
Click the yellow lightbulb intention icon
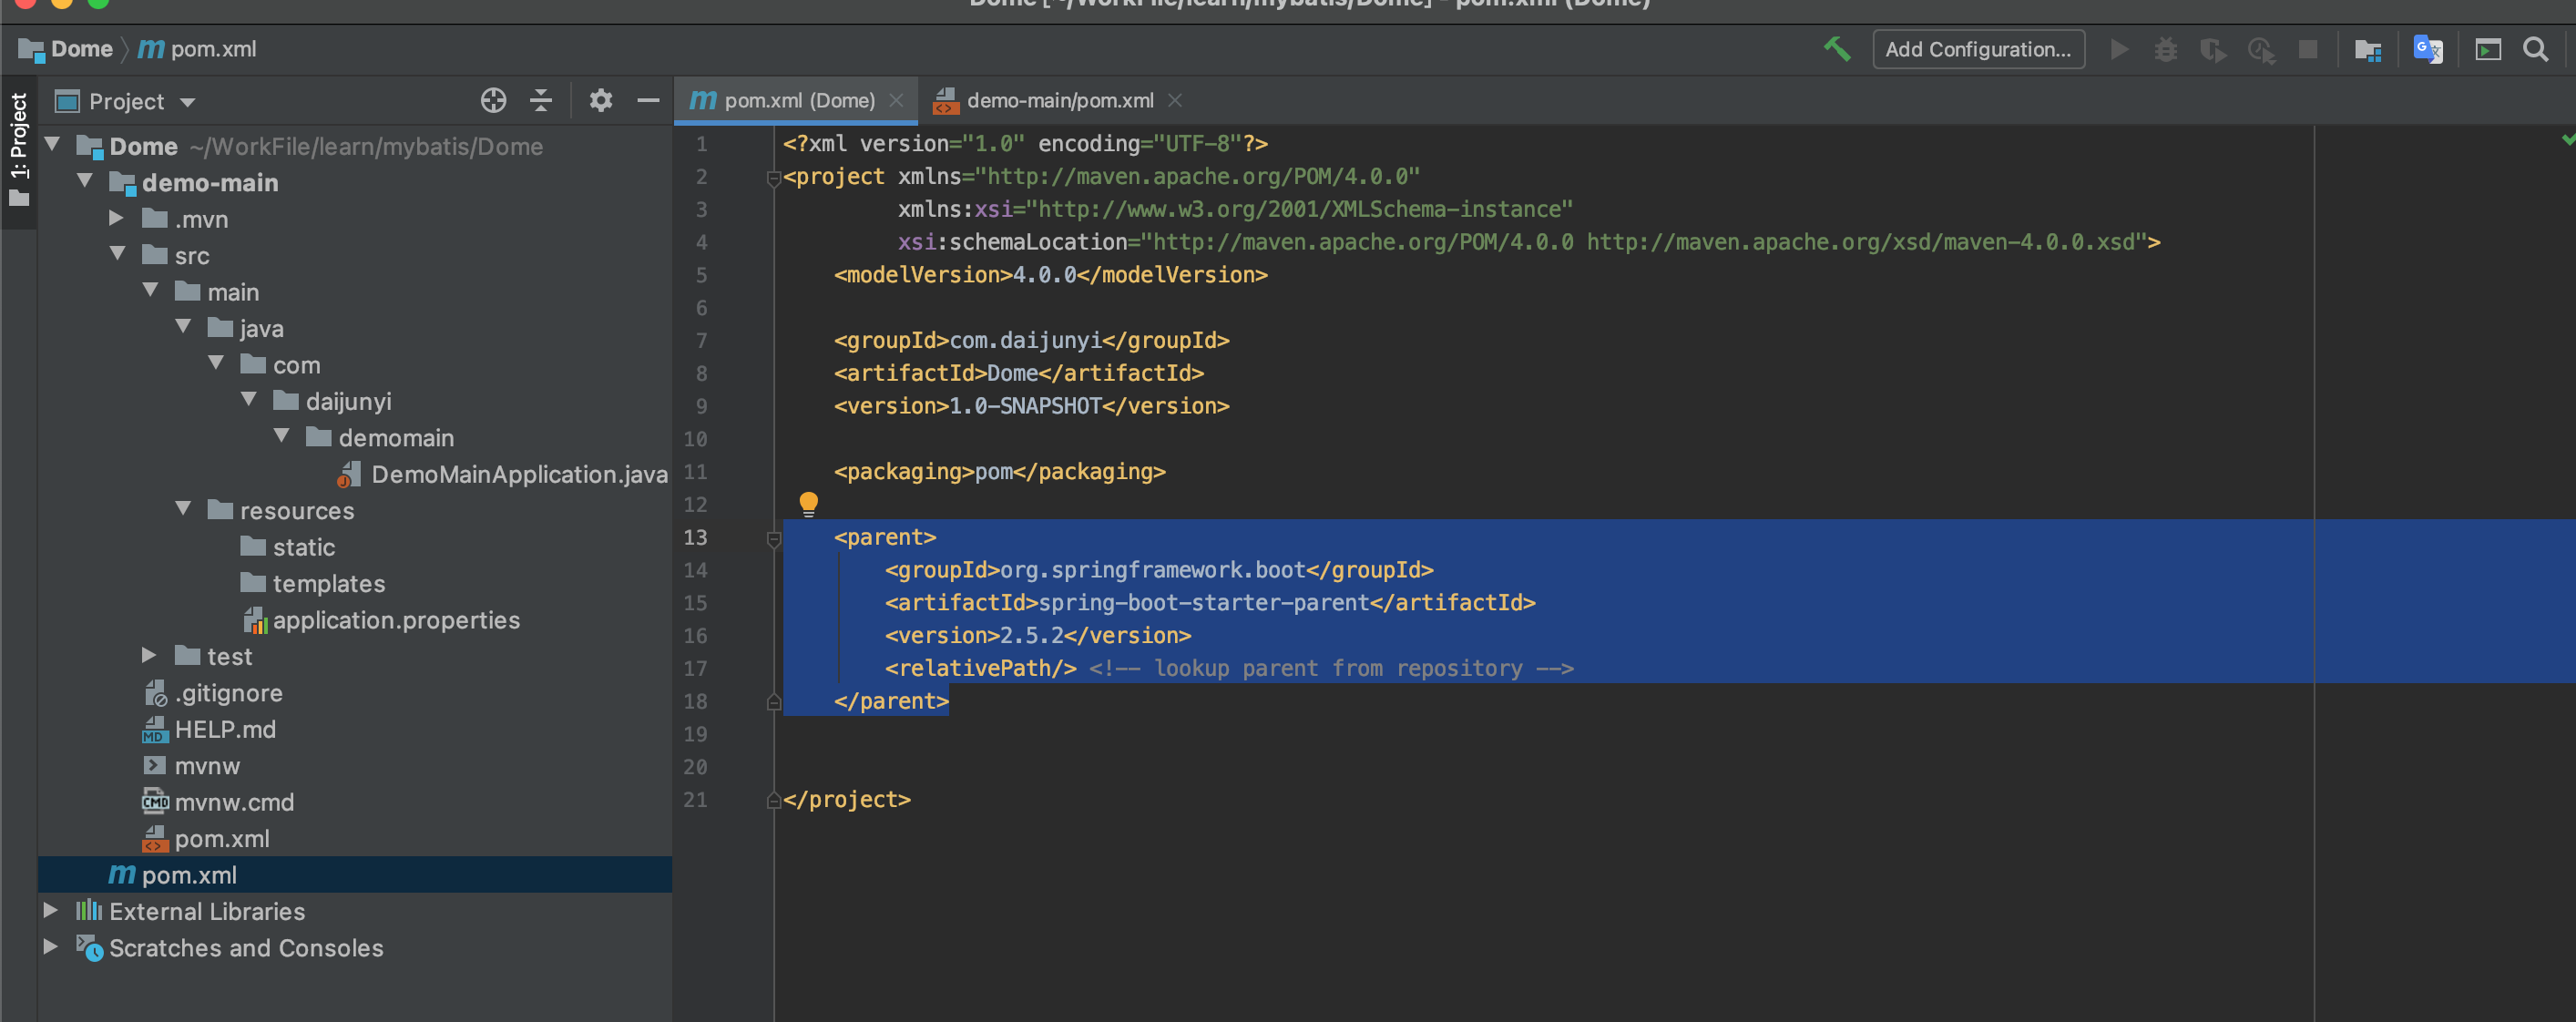click(x=808, y=504)
